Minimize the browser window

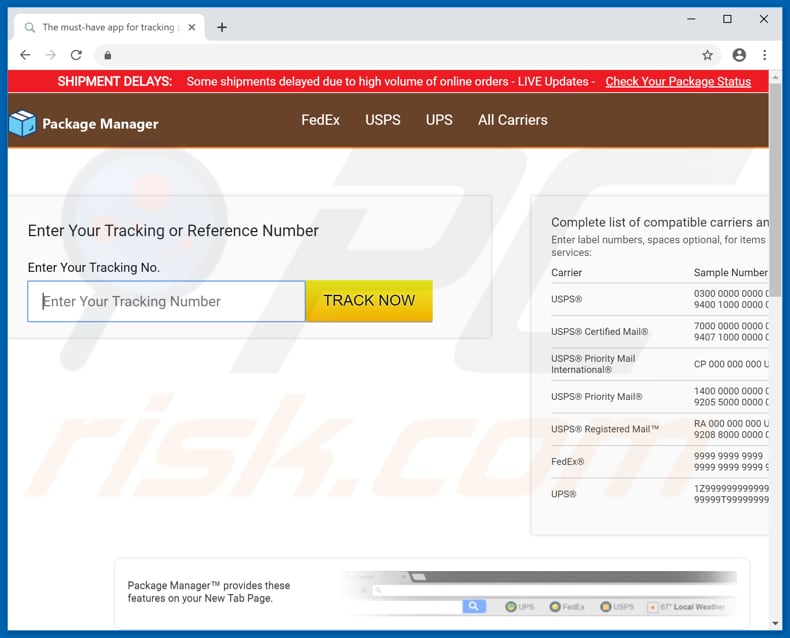(691, 19)
